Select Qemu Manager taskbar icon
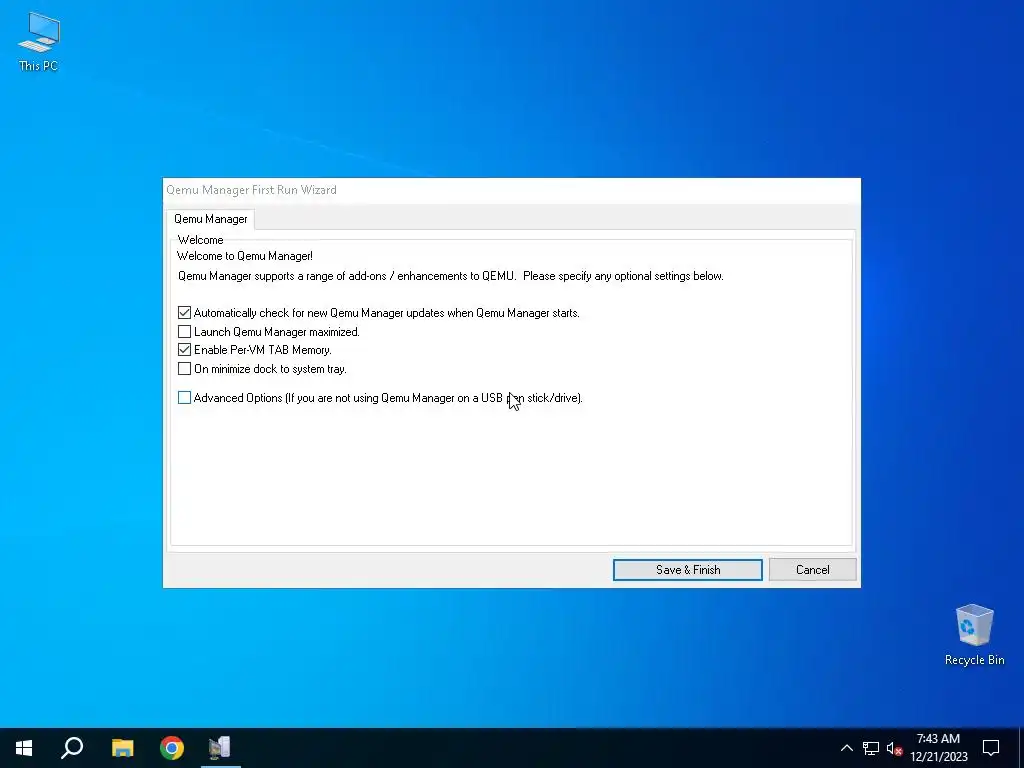This screenshot has height=768, width=1024. click(220, 748)
